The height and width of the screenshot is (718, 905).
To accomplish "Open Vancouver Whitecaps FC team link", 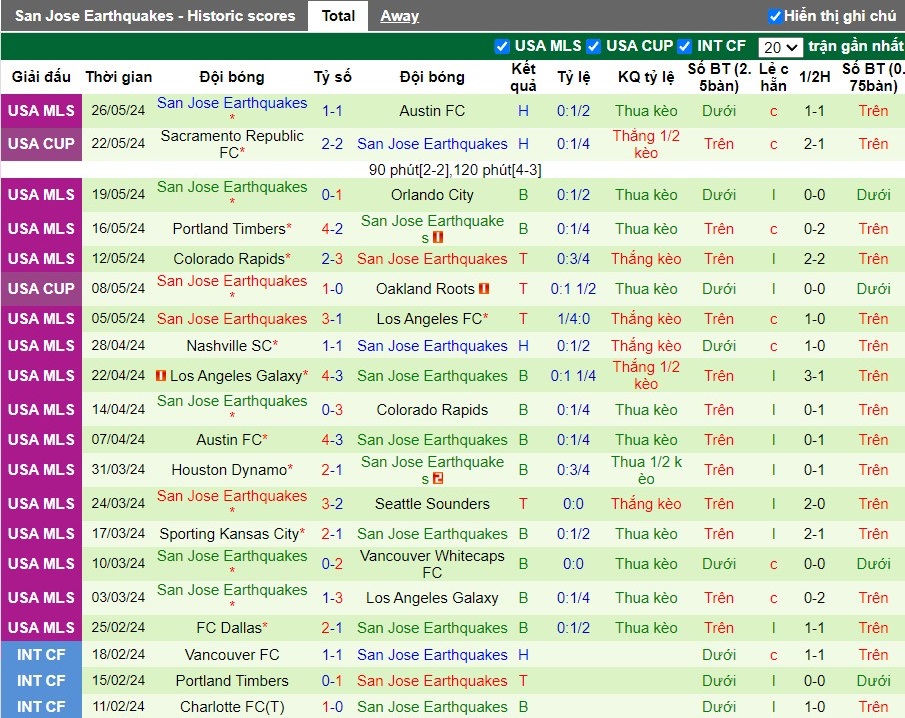I will pyautogui.click(x=432, y=564).
